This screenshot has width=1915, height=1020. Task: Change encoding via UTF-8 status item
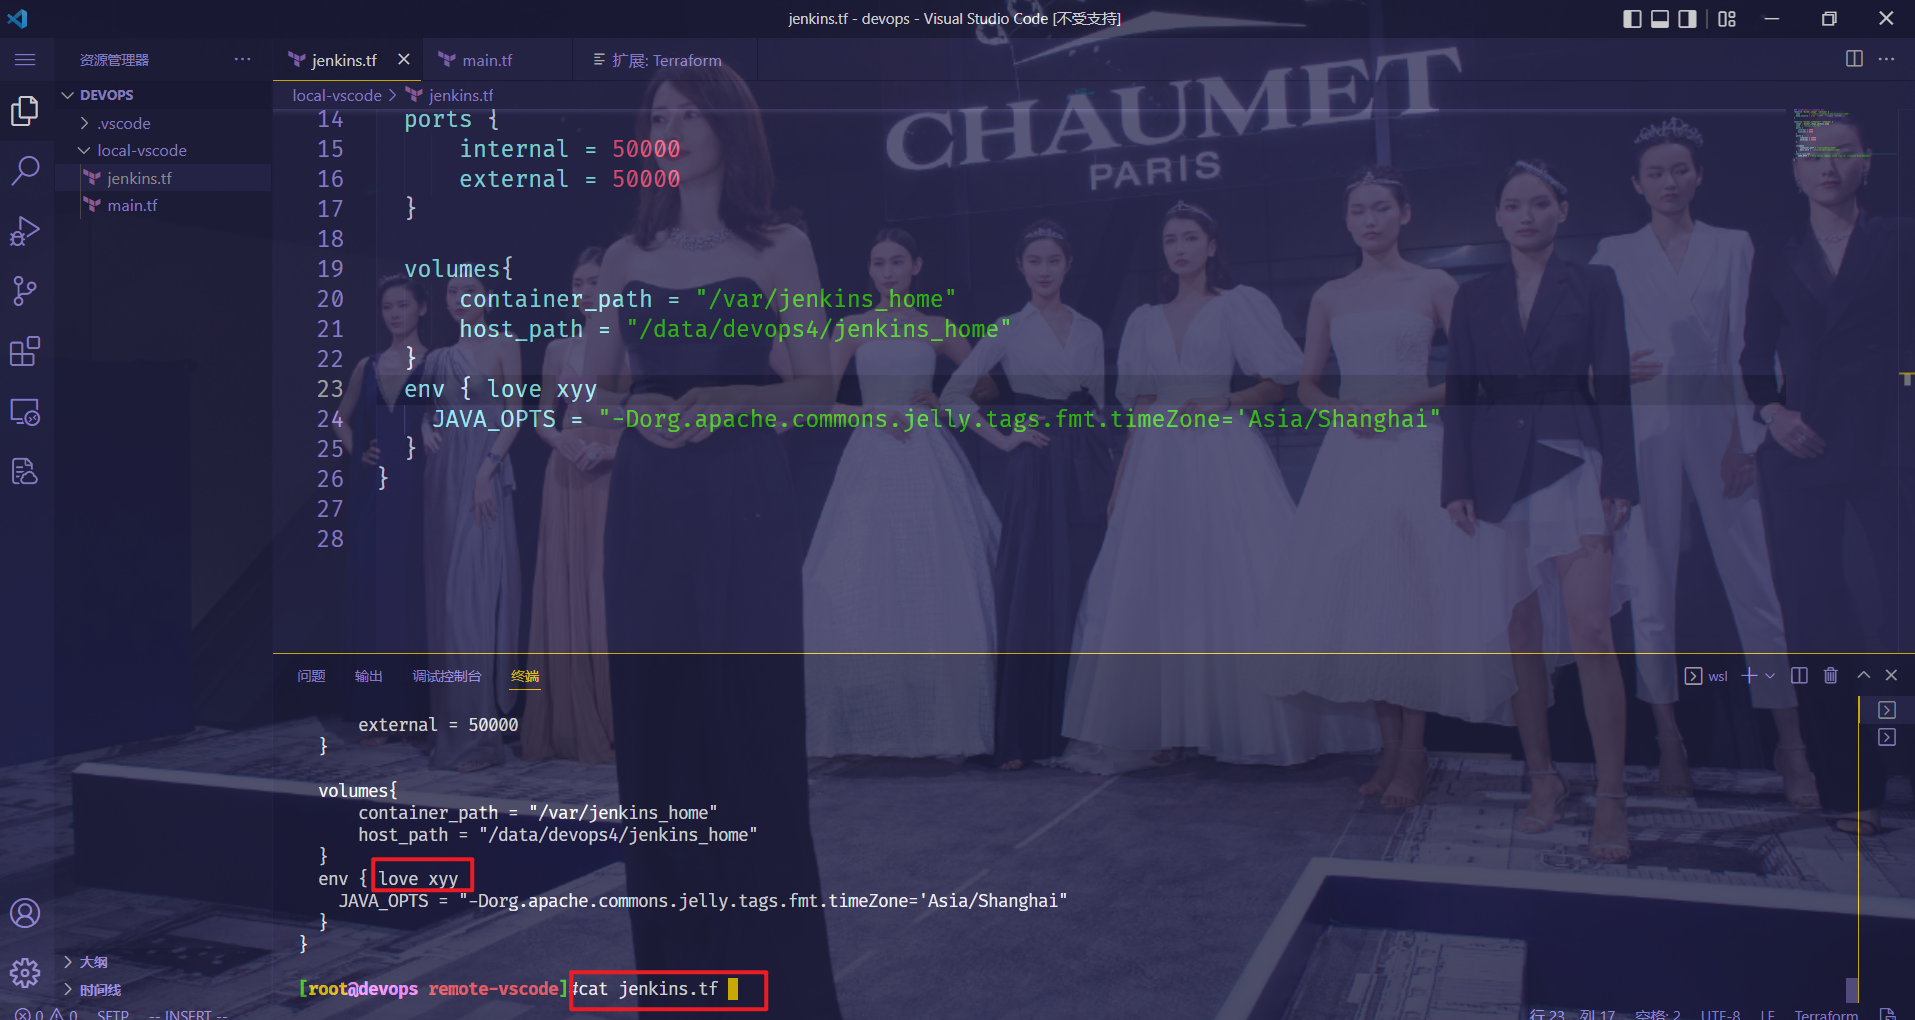[1720, 1014]
